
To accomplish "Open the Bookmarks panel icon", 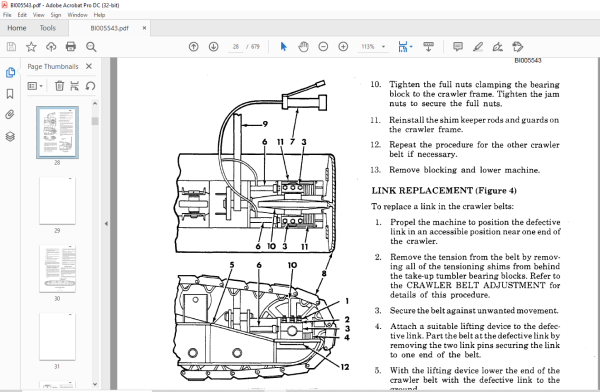I will (x=10, y=94).
